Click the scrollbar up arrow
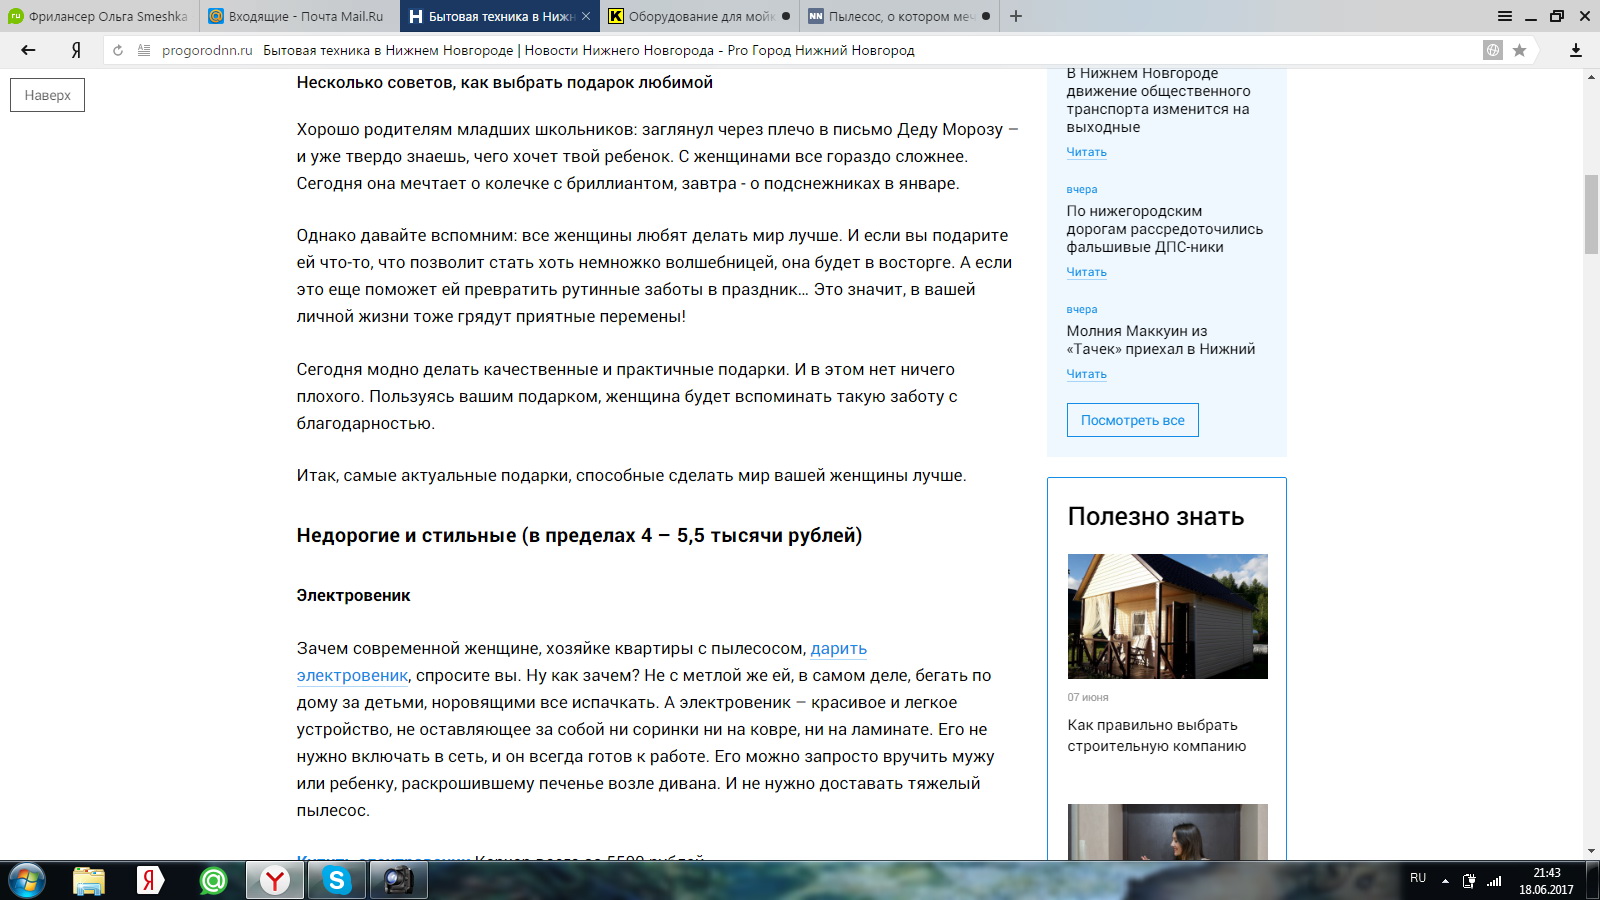Screen dimensions: 1600x900 1591,76
